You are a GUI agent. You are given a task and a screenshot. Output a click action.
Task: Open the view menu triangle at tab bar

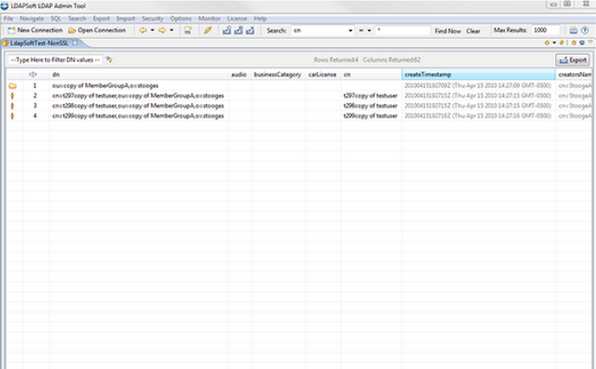pyautogui.click(x=590, y=43)
